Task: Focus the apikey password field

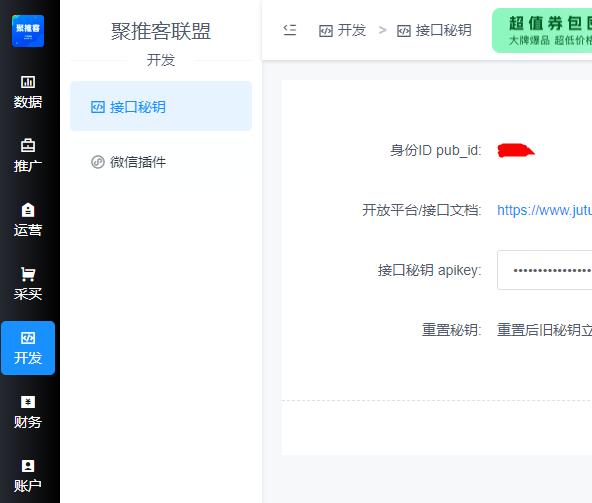Action: (x=544, y=270)
